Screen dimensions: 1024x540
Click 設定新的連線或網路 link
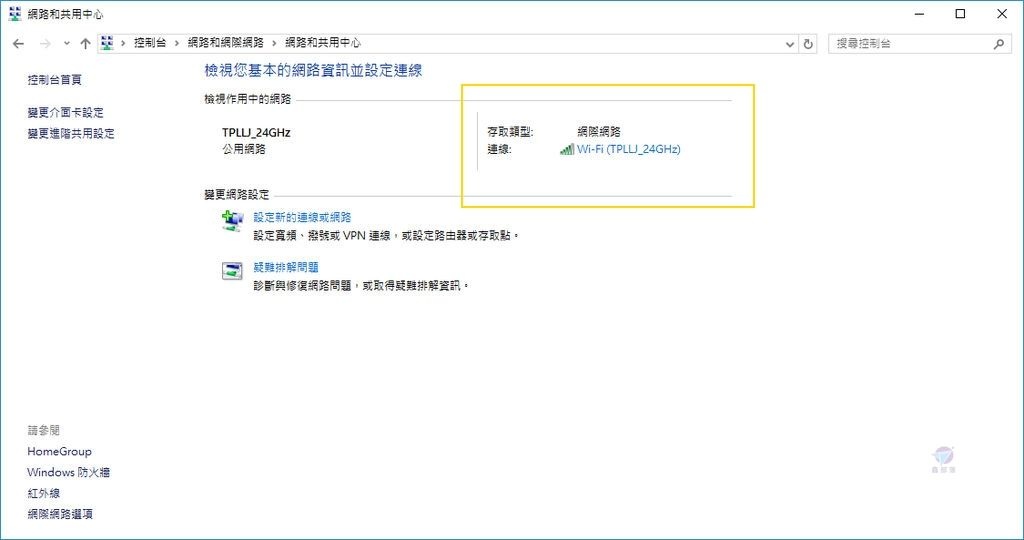click(x=302, y=217)
